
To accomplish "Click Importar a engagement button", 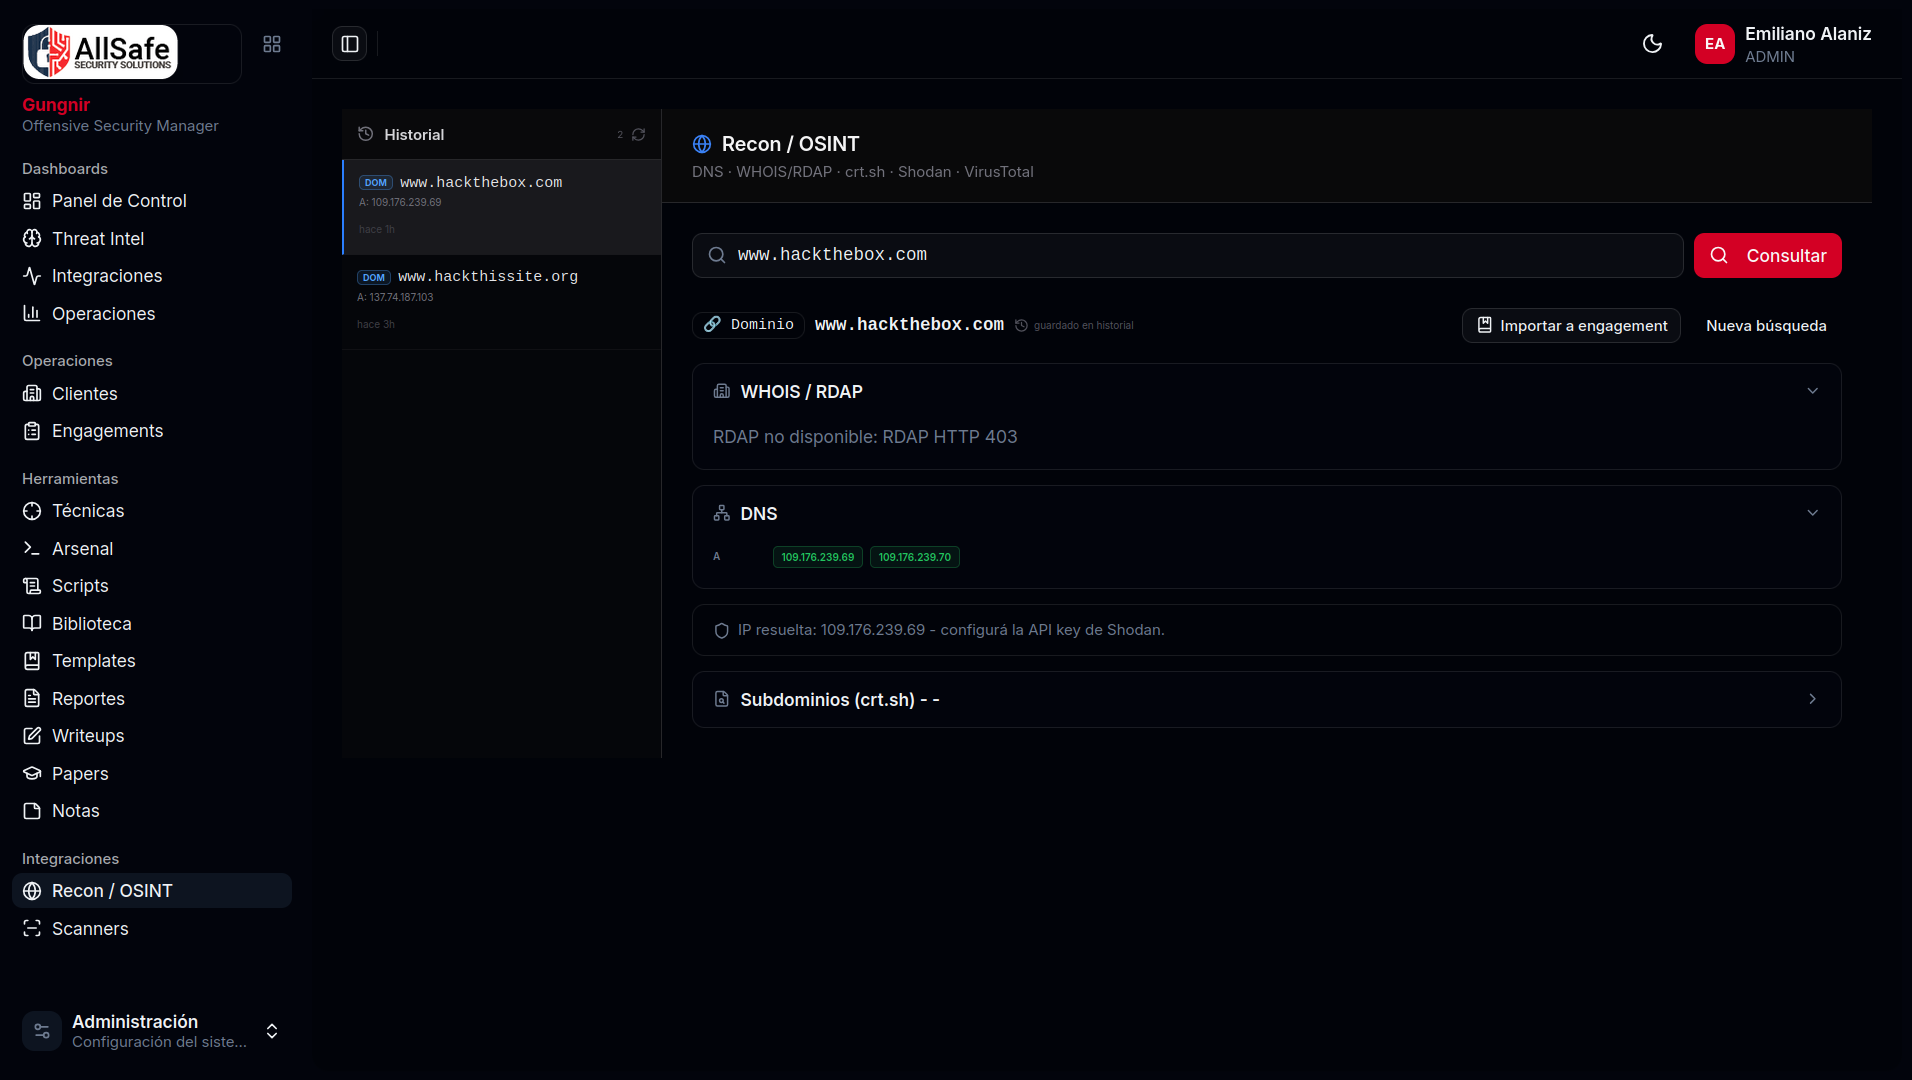I will (1571, 326).
